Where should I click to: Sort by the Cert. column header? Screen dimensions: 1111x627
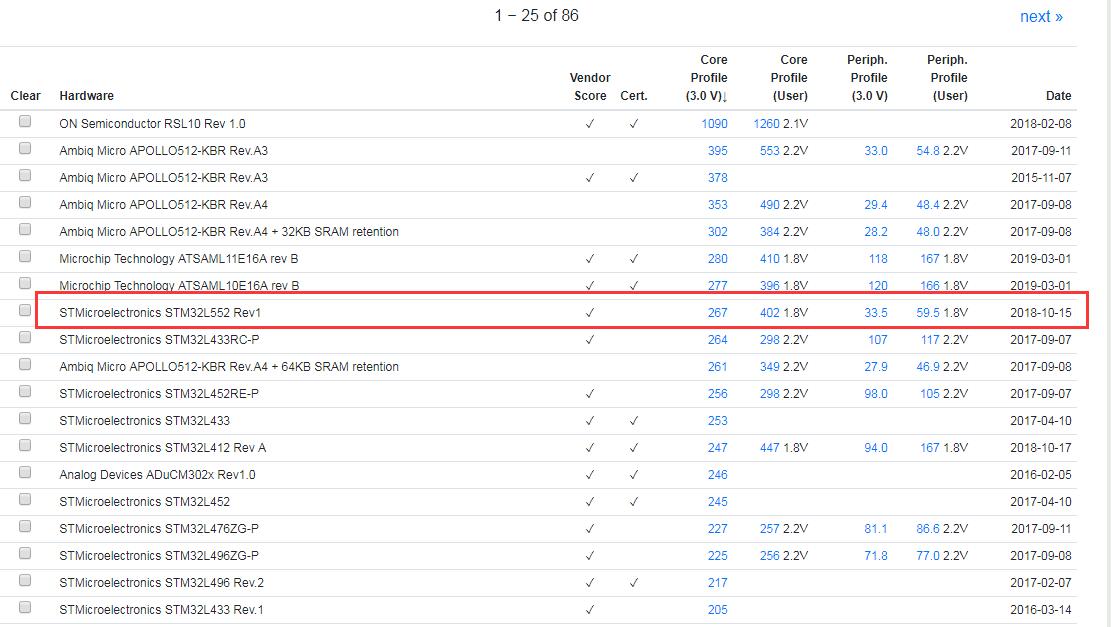633,96
